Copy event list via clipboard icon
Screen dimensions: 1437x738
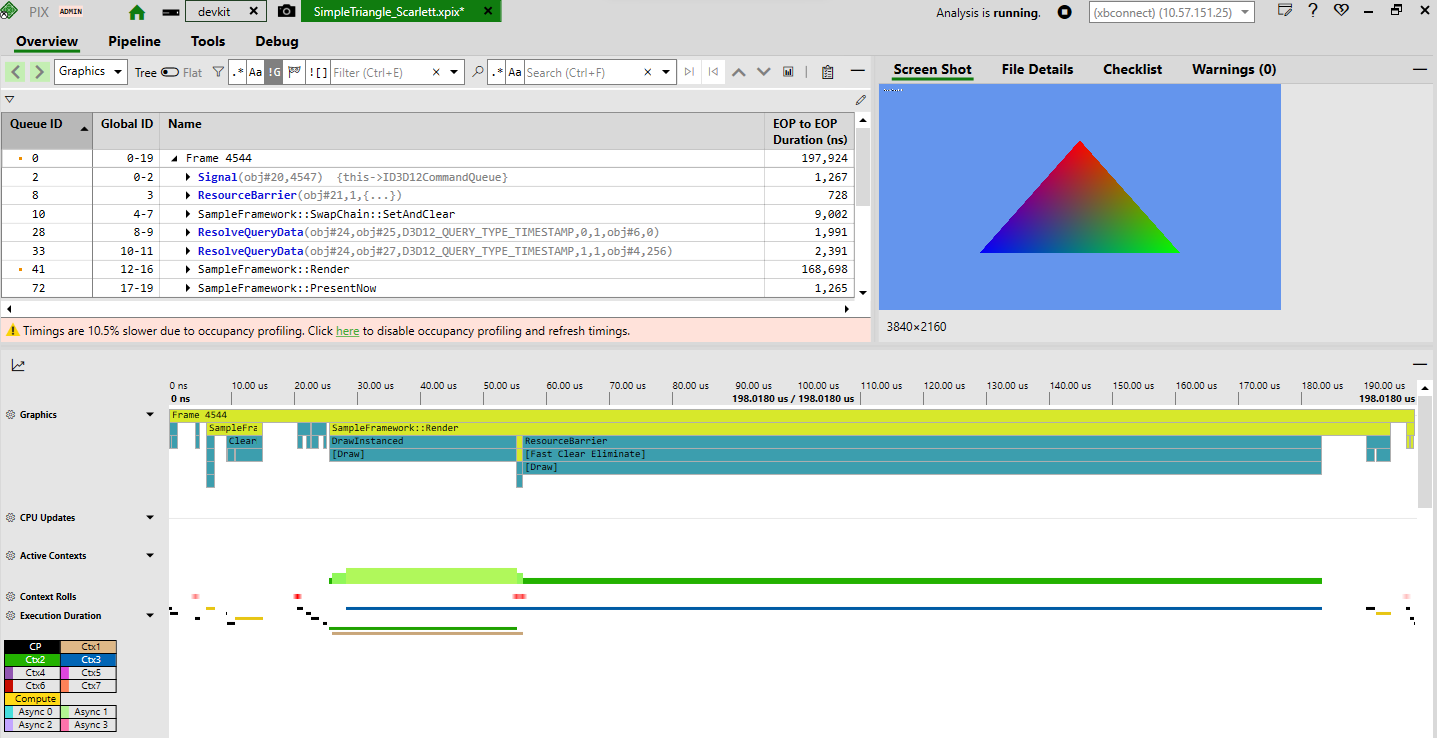coord(827,72)
